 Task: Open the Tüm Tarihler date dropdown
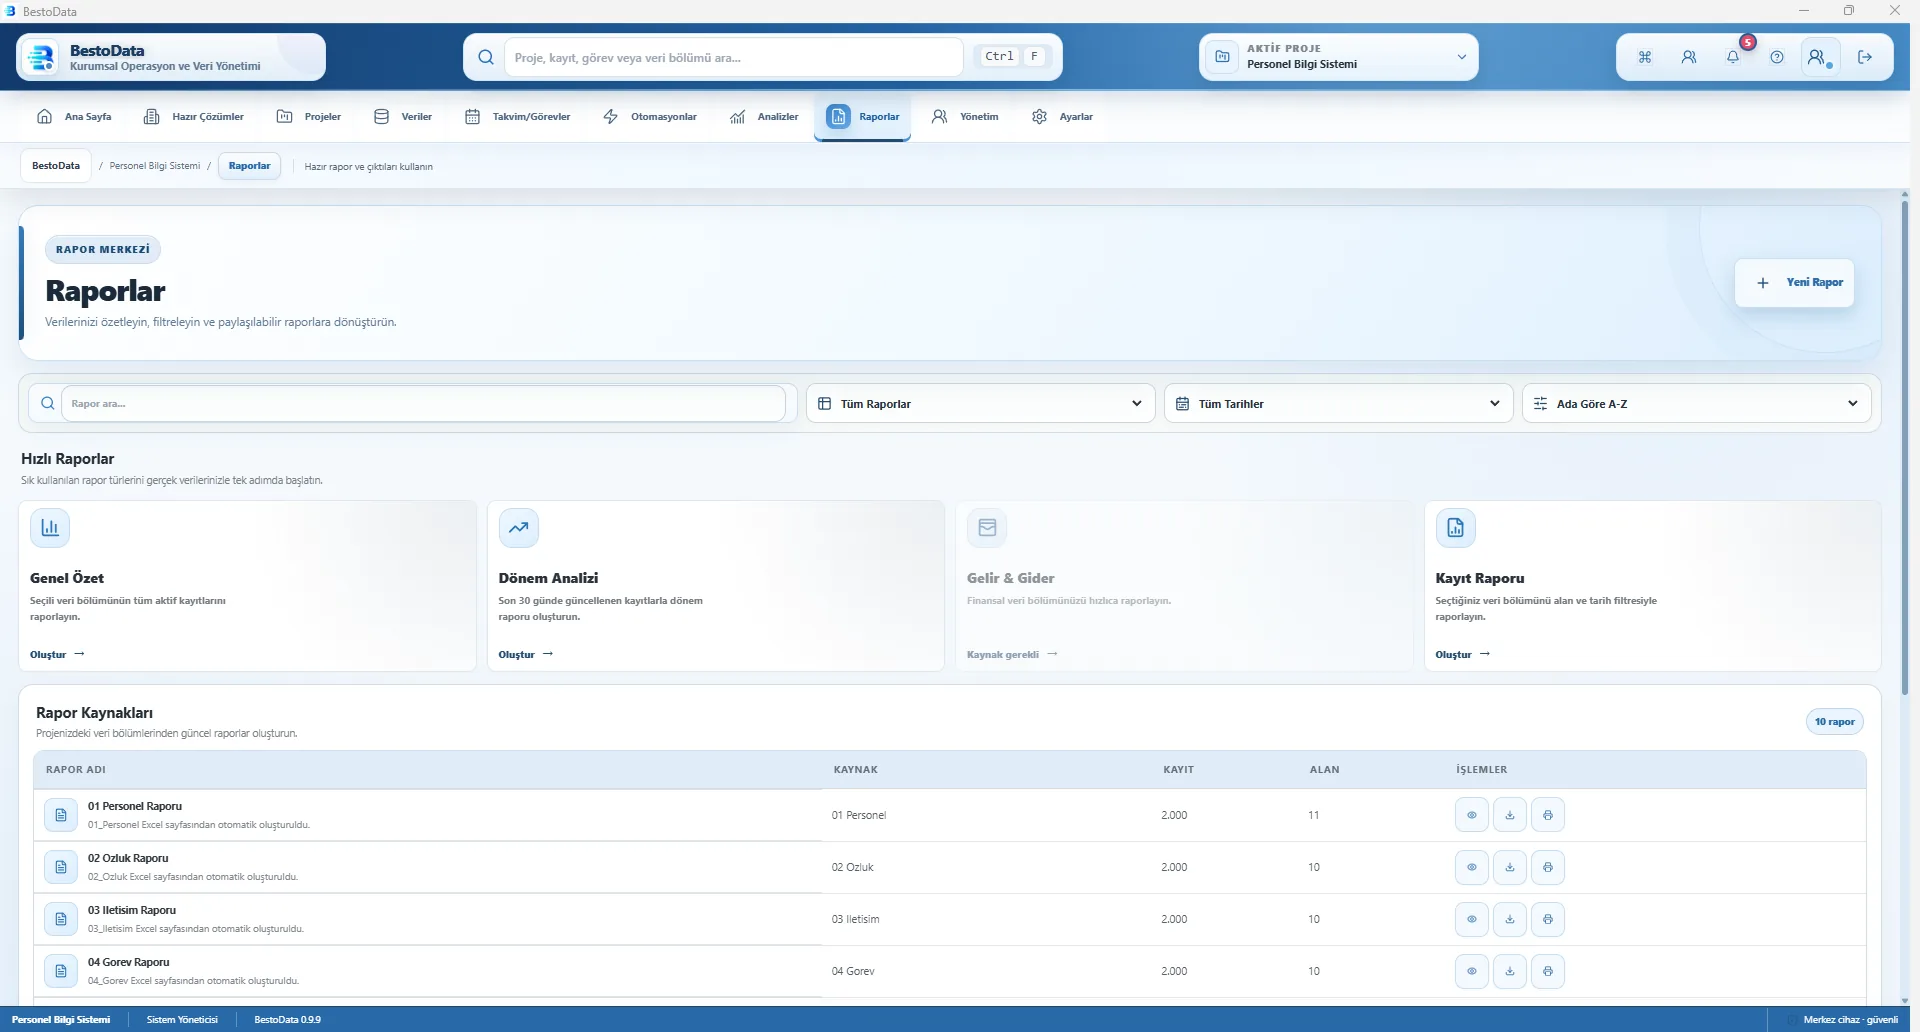[x=1338, y=404]
